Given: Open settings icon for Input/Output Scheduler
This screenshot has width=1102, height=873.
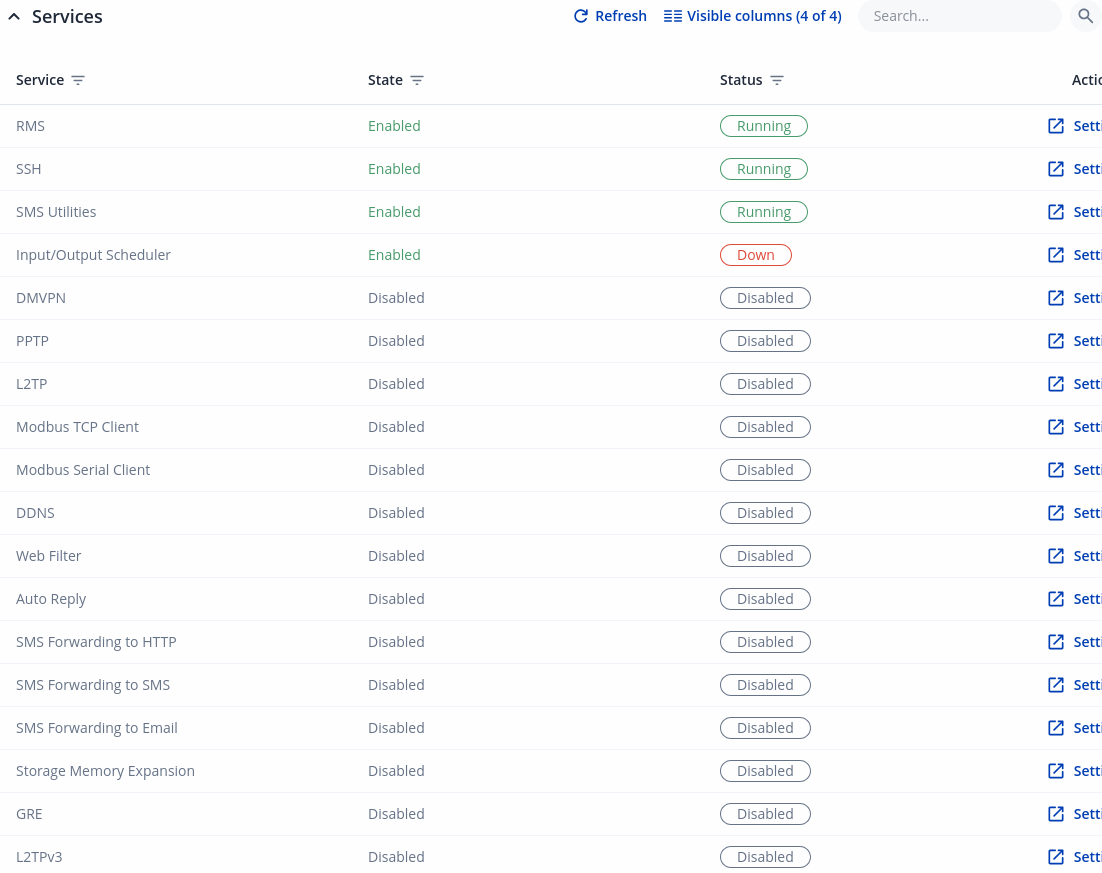Looking at the screenshot, I should (1056, 255).
